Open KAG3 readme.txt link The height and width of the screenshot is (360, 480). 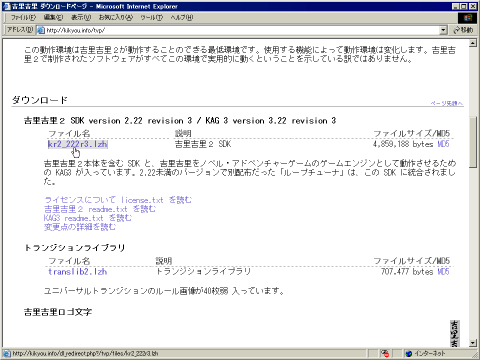coord(88,218)
